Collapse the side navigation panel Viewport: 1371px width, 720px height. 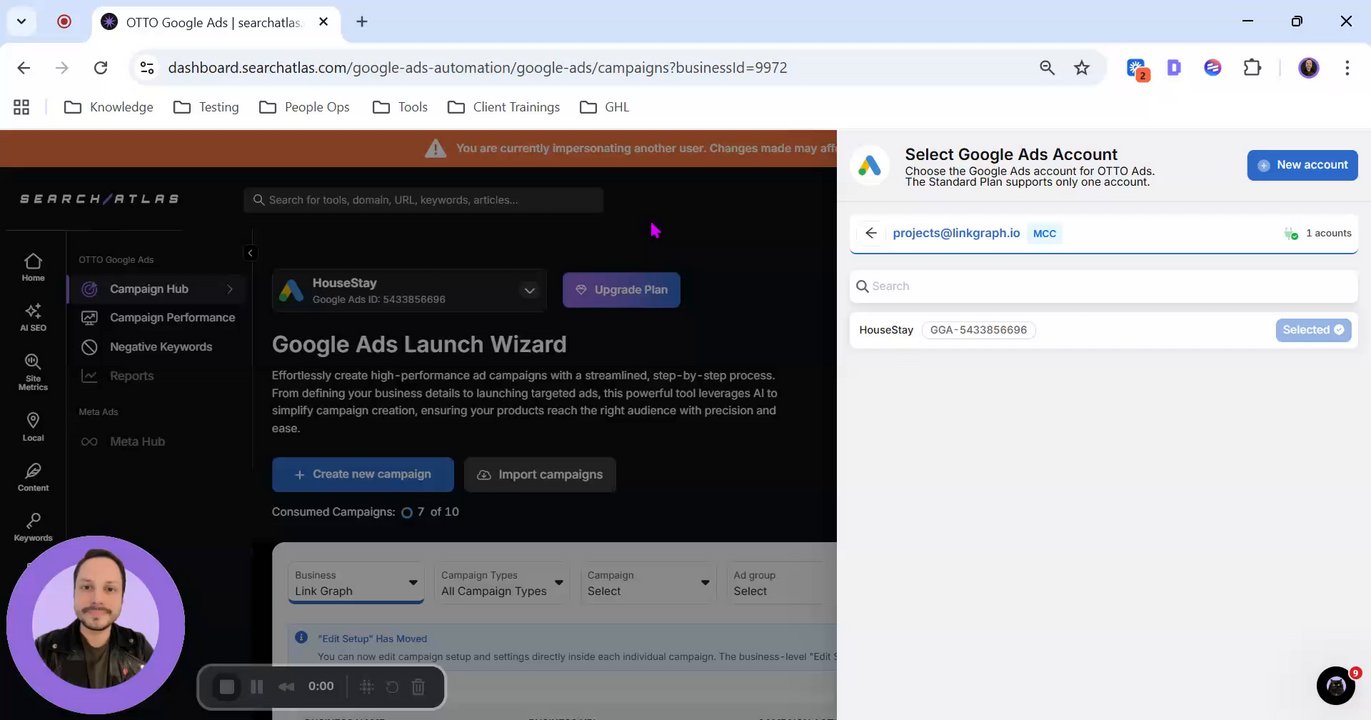250,253
